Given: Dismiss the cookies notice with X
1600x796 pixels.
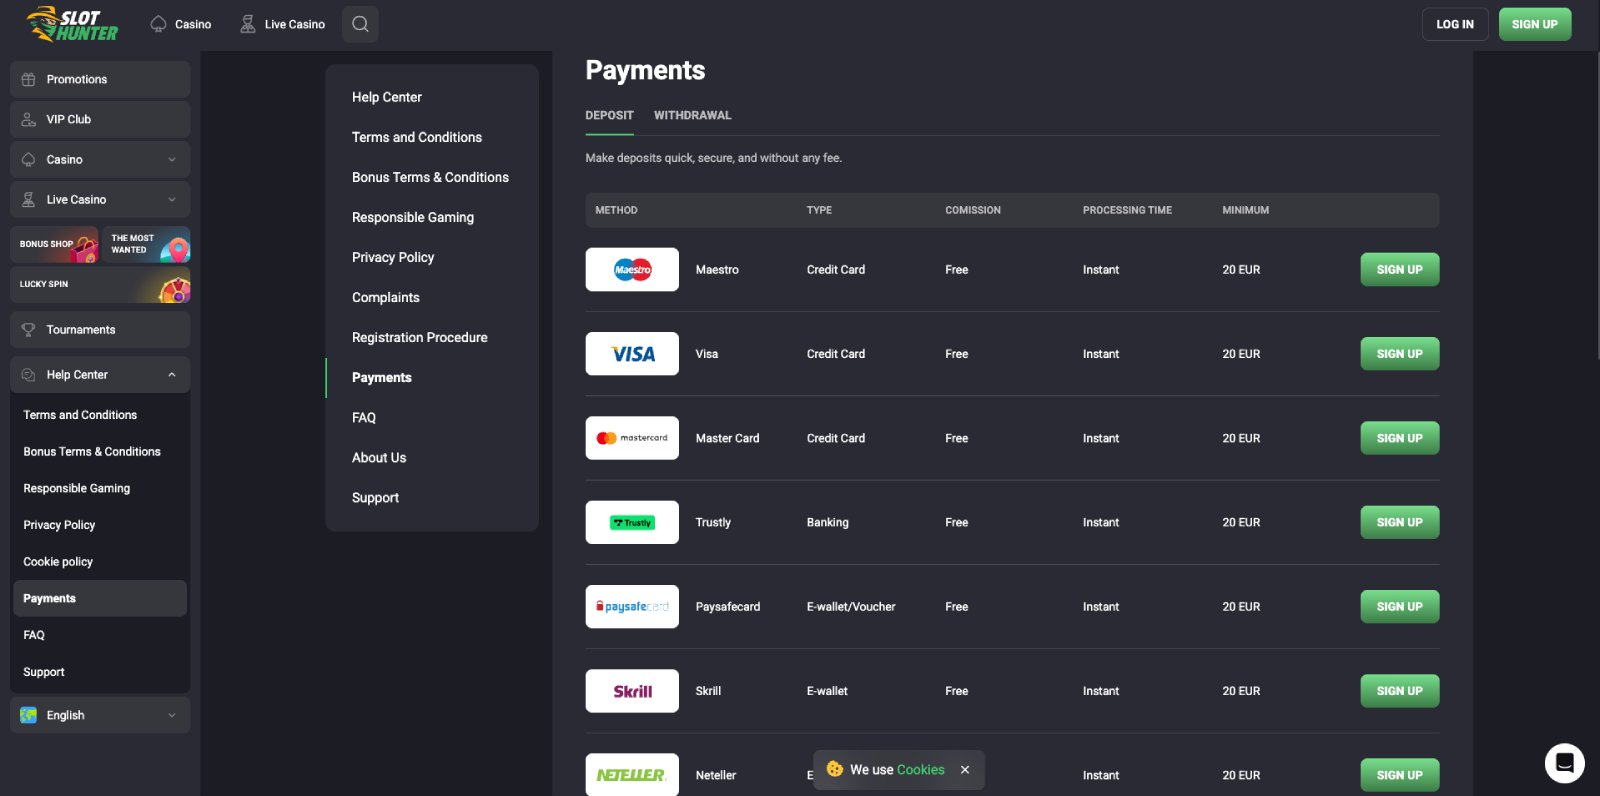Looking at the screenshot, I should 965,770.
